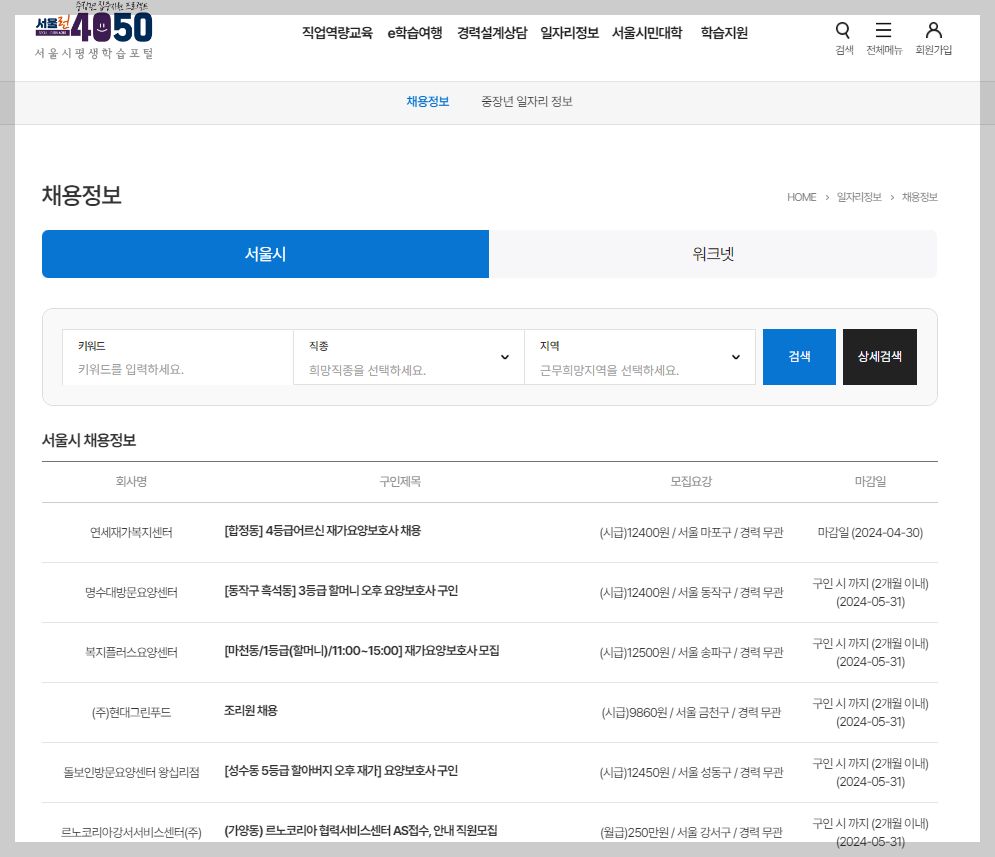995x857 pixels.
Task: Switch to the 서울시 tab
Action: coord(265,254)
